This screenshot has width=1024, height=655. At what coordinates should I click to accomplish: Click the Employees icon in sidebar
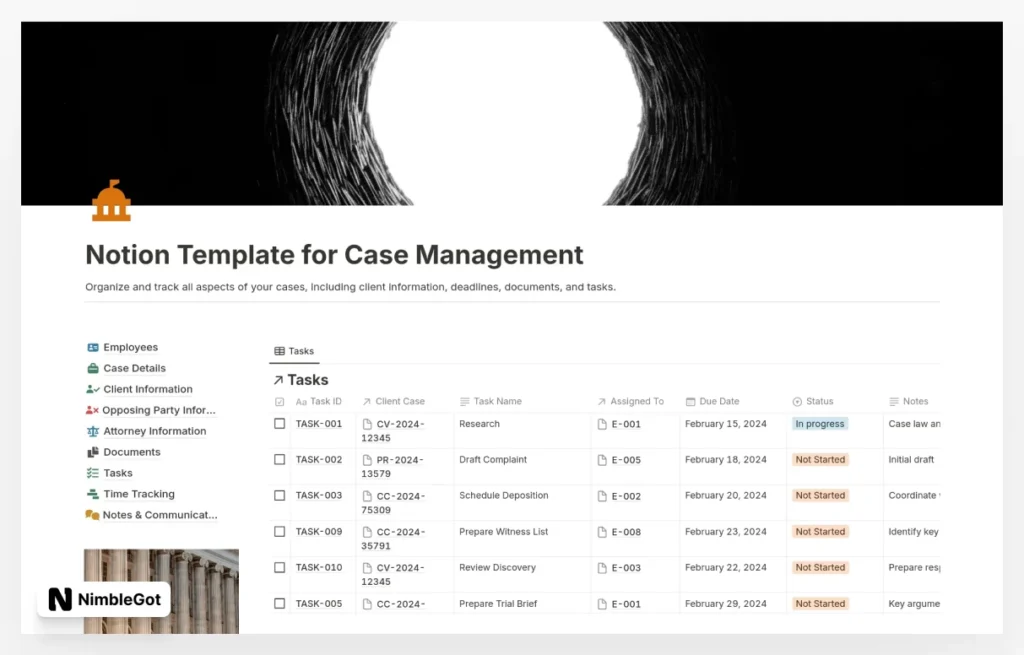[93, 347]
